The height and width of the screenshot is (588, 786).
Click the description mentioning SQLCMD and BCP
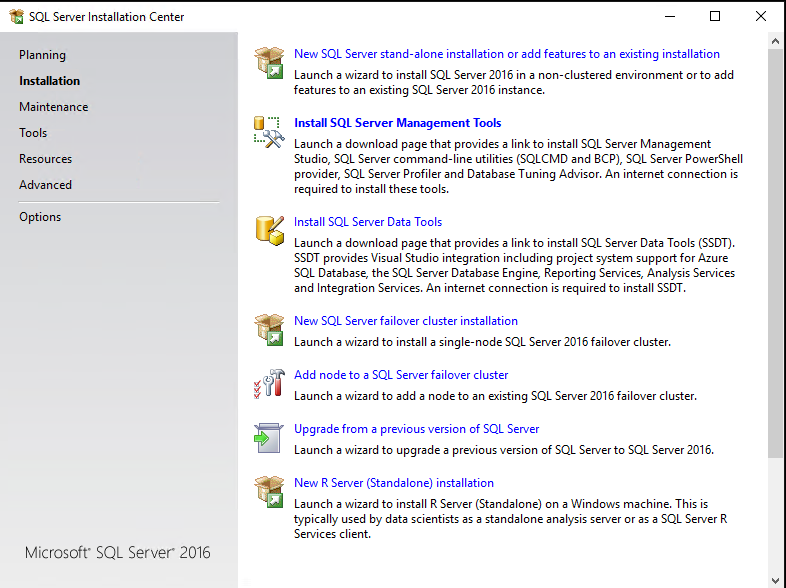pyautogui.click(x=518, y=166)
